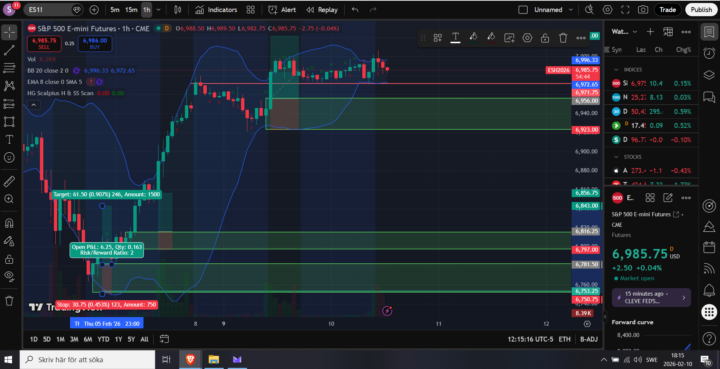
Task: Enter fullscreen mode
Action: [625, 10]
